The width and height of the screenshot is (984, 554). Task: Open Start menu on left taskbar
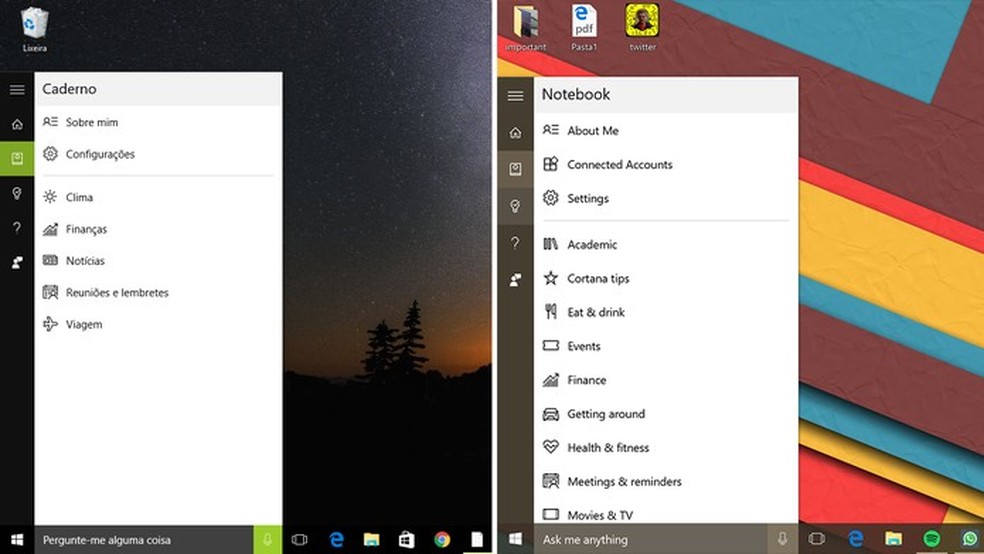click(17, 540)
